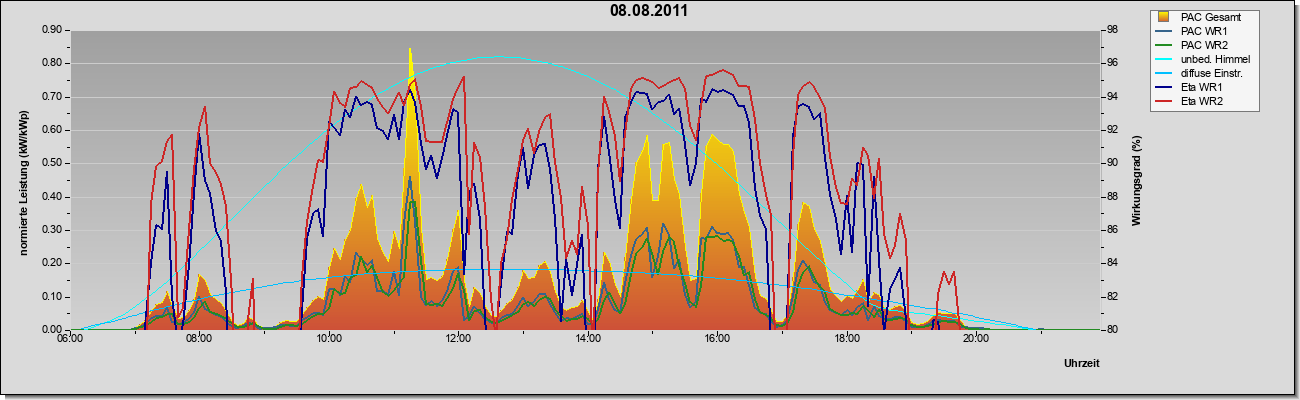Click the chart title 08.08.2011
The image size is (1300, 400).
point(649,11)
